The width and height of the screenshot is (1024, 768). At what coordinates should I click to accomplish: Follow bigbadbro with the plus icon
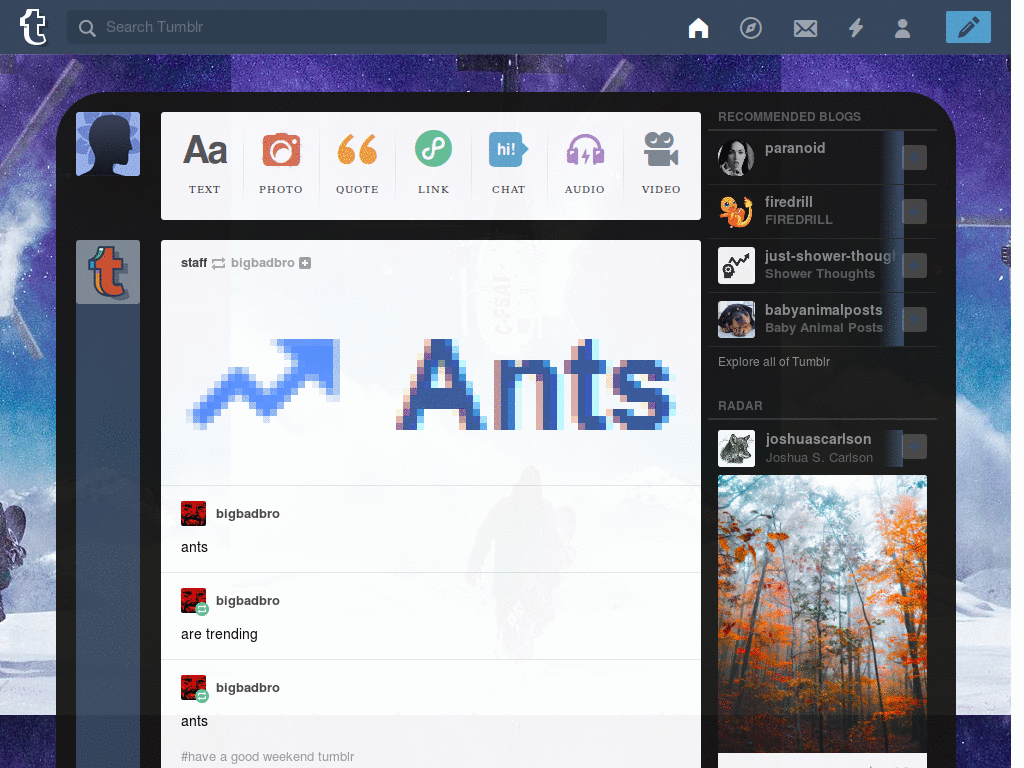point(305,263)
